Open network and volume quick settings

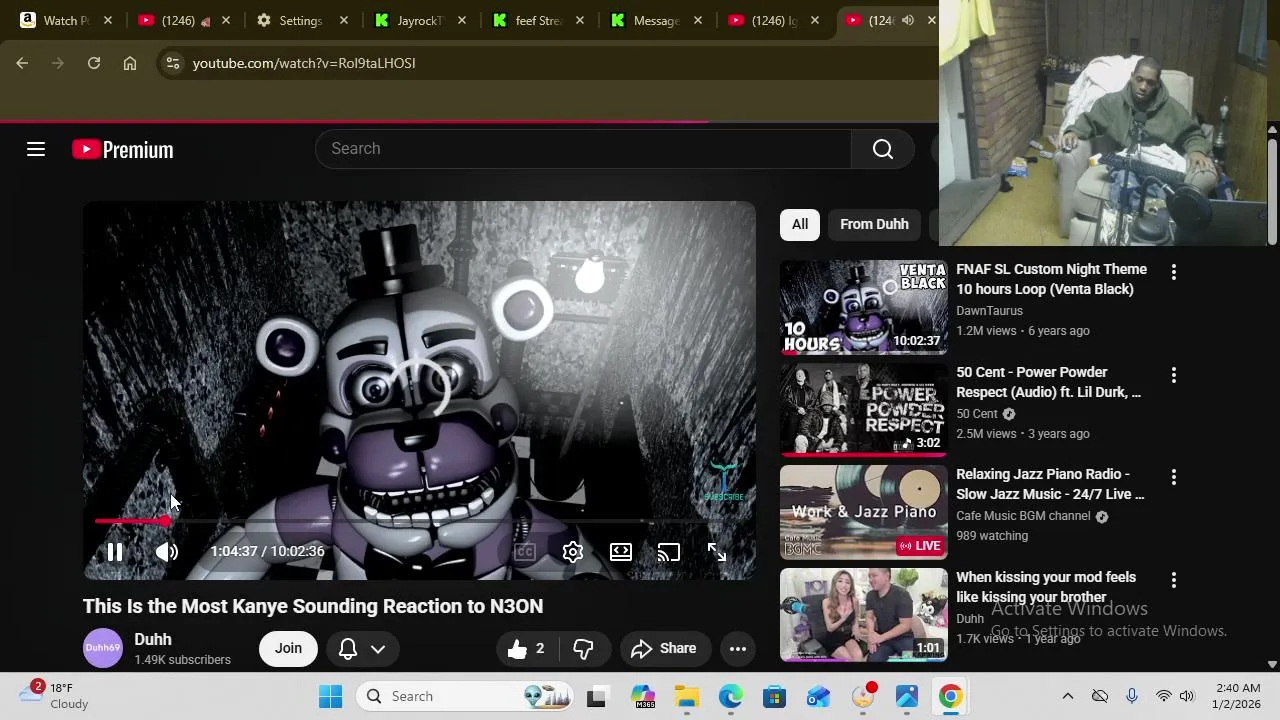coord(1175,696)
